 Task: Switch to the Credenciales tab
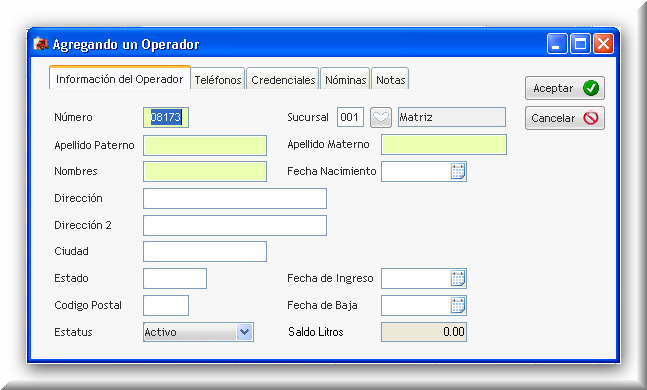click(x=283, y=80)
